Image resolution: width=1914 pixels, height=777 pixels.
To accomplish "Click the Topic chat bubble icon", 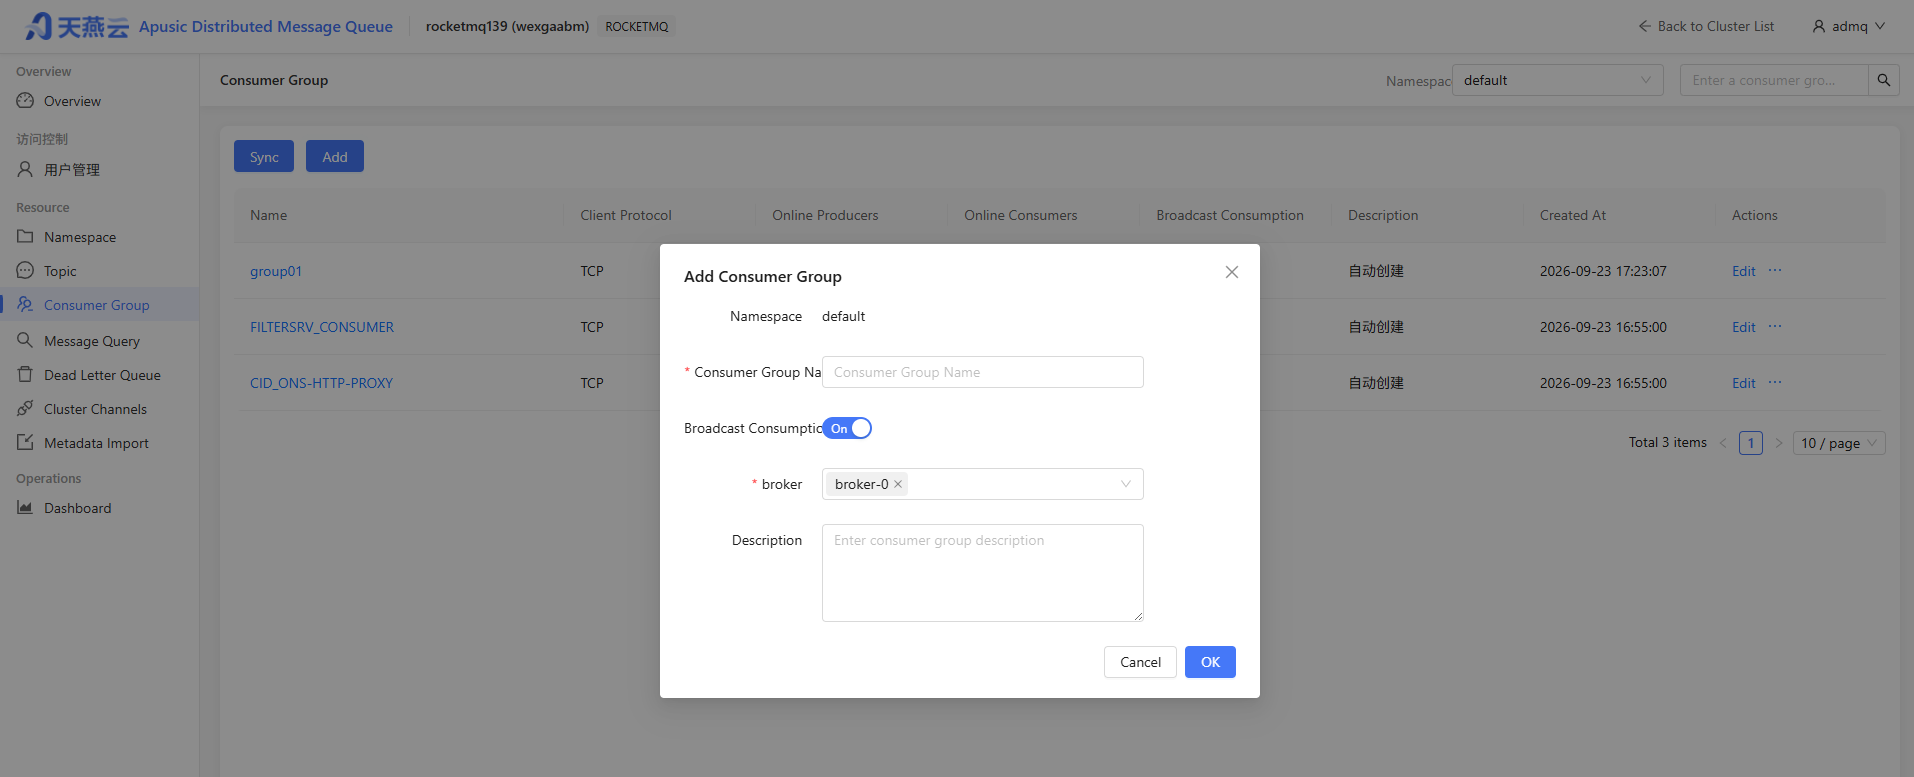I will (x=25, y=271).
